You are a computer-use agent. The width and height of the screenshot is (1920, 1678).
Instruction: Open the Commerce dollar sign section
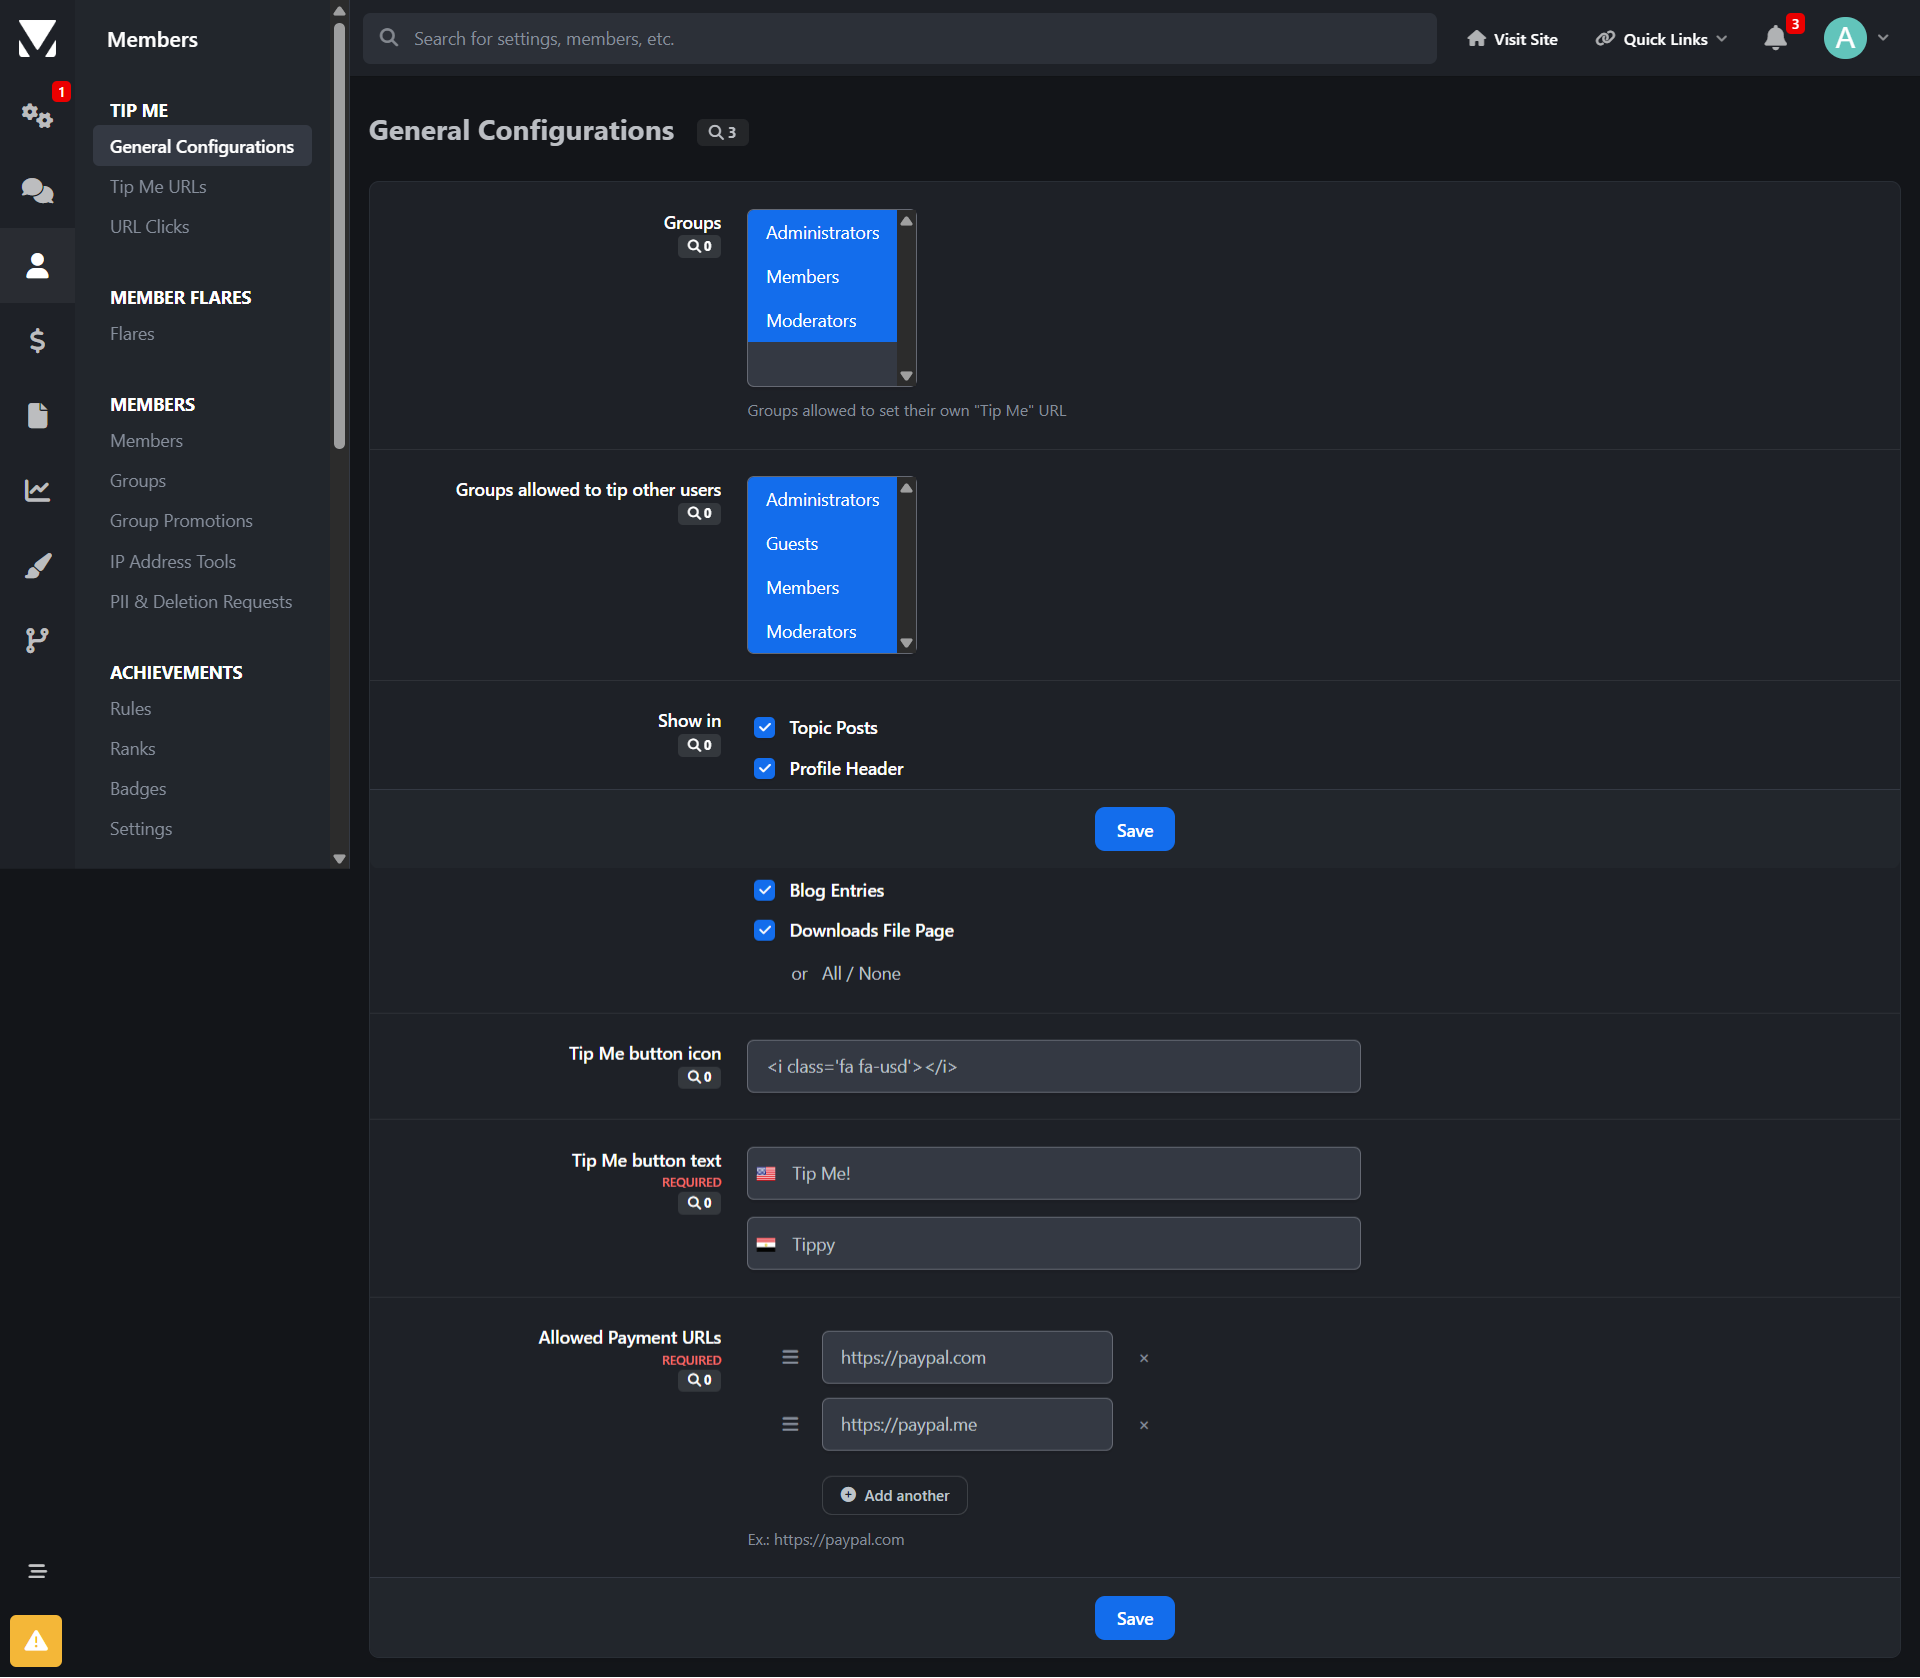click(37, 340)
